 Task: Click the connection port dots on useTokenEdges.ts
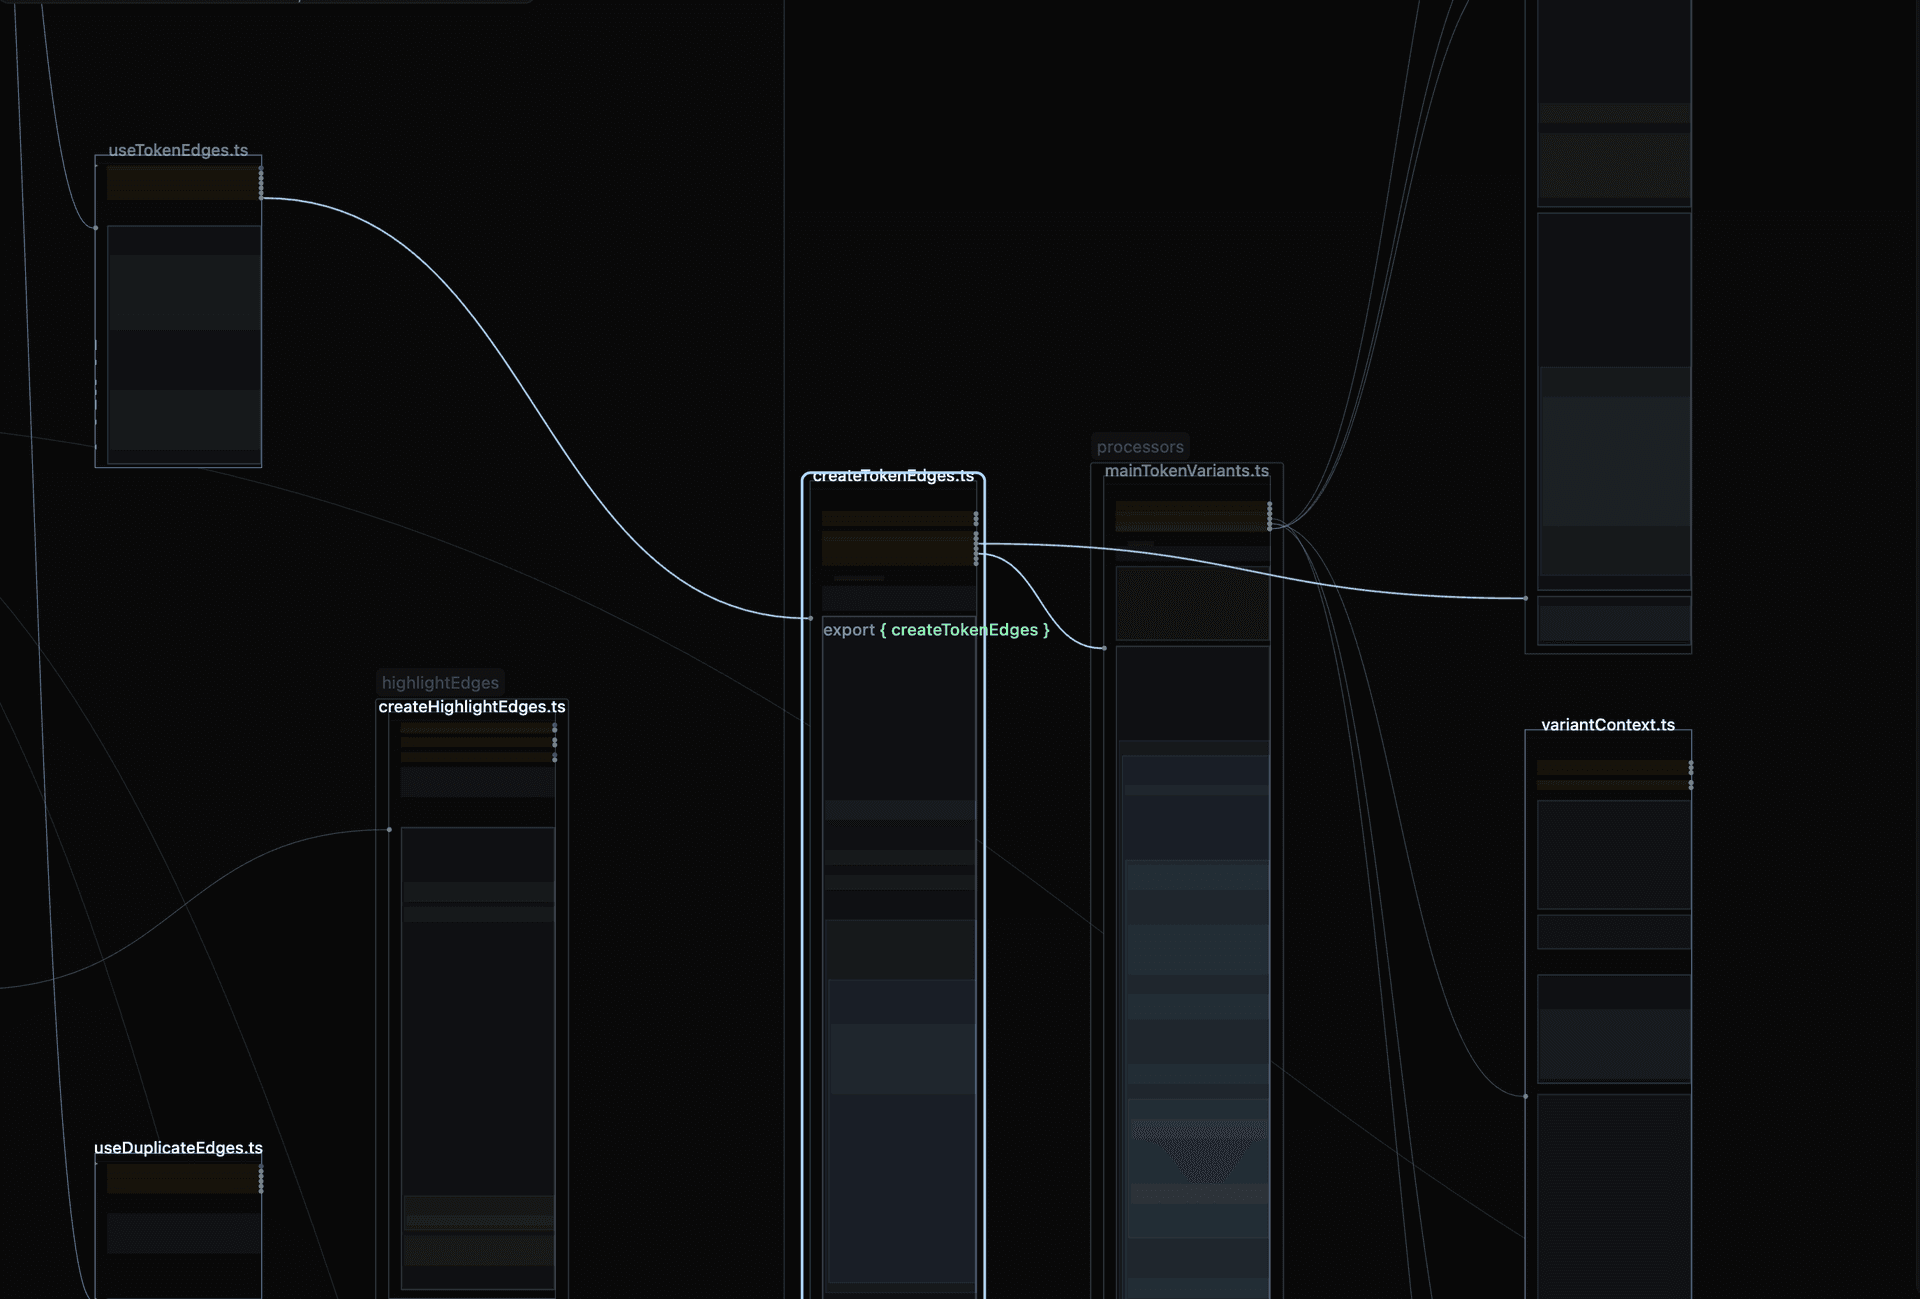point(262,185)
